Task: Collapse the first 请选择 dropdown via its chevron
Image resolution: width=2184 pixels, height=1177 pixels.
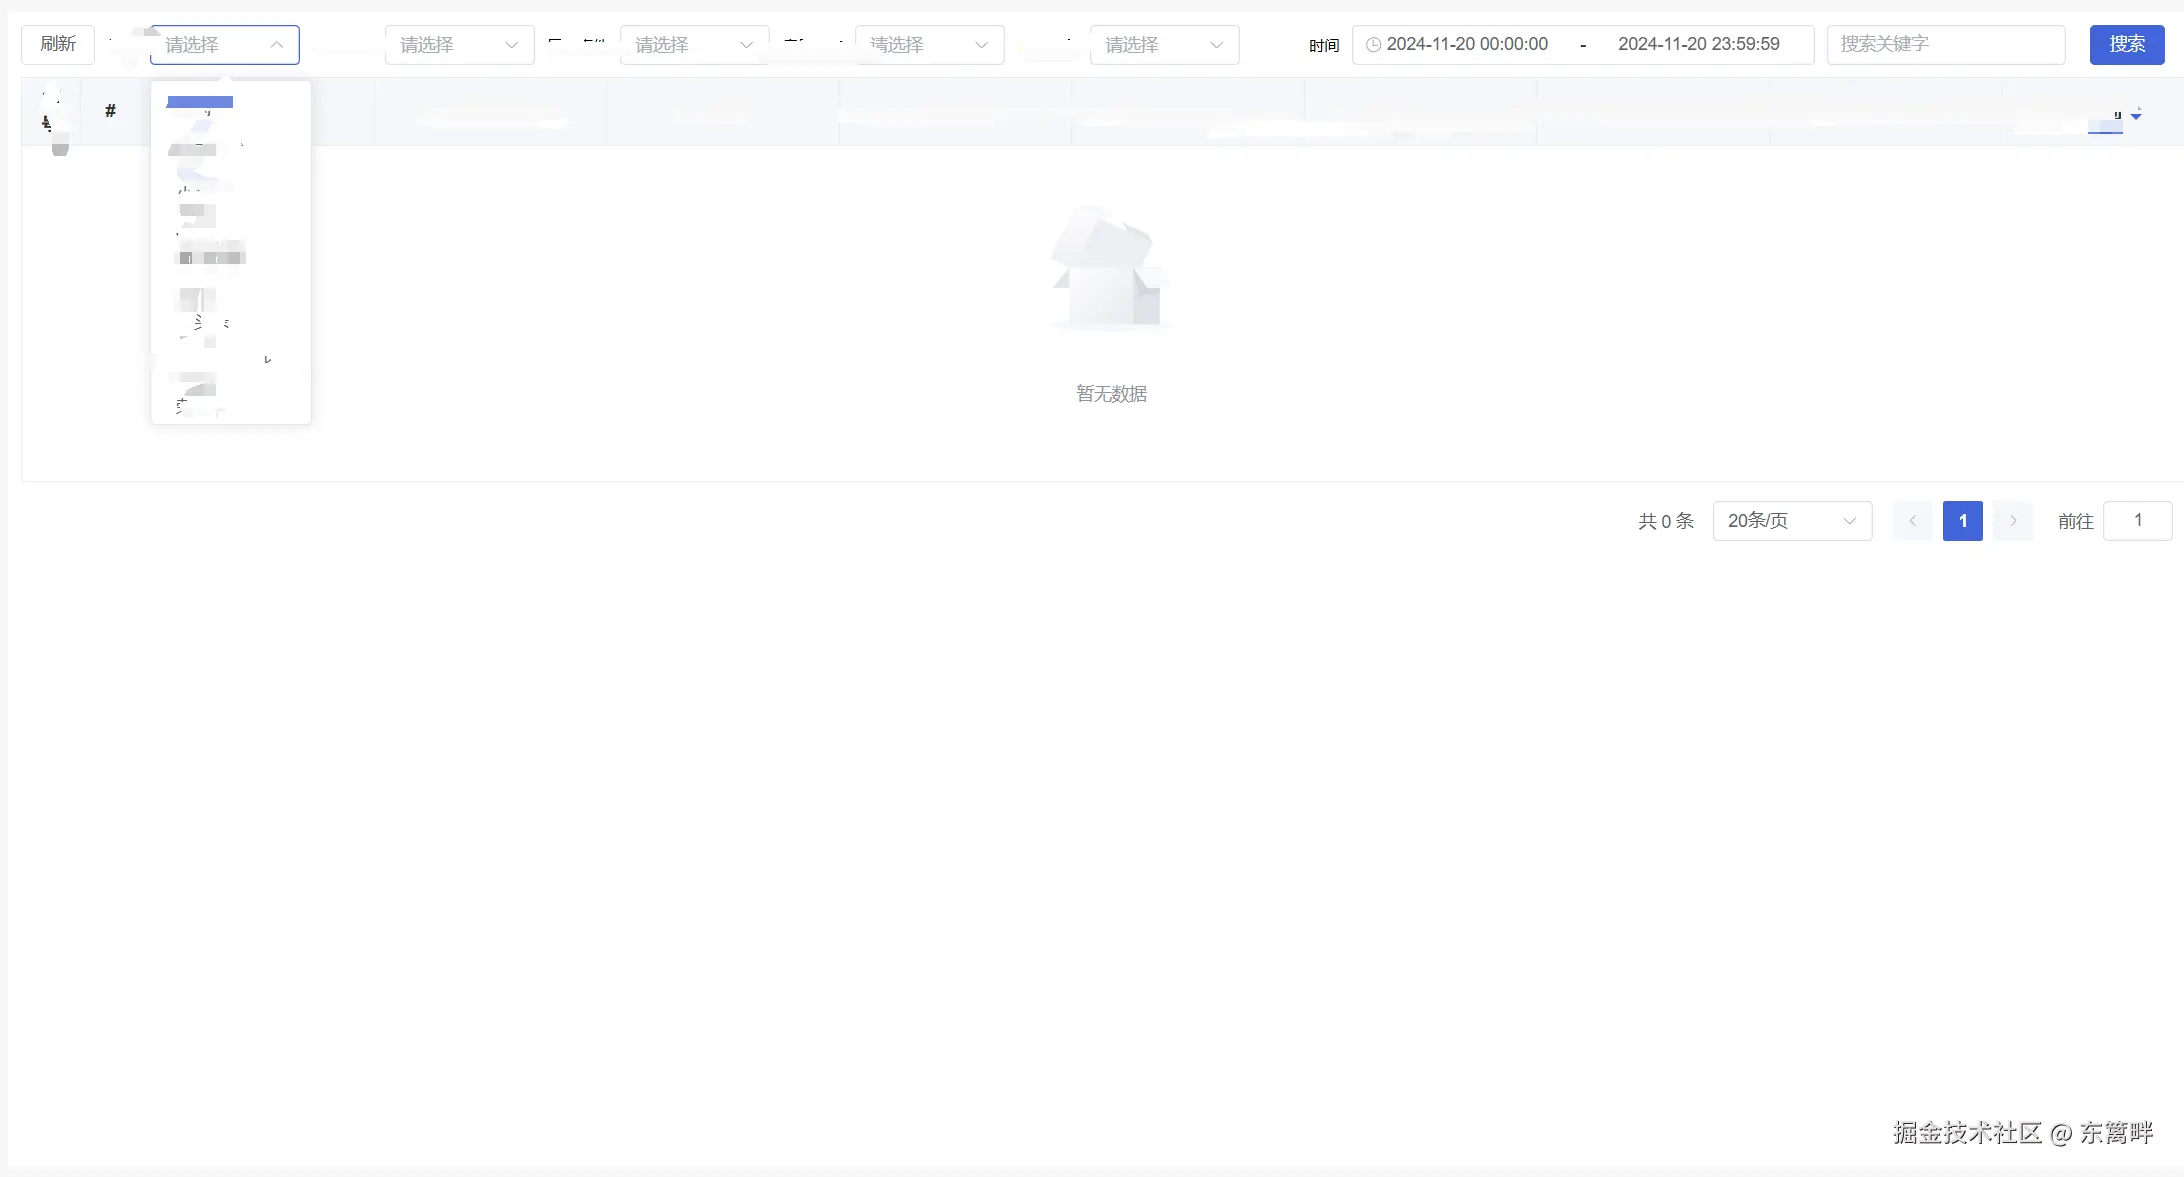Action: [x=277, y=44]
